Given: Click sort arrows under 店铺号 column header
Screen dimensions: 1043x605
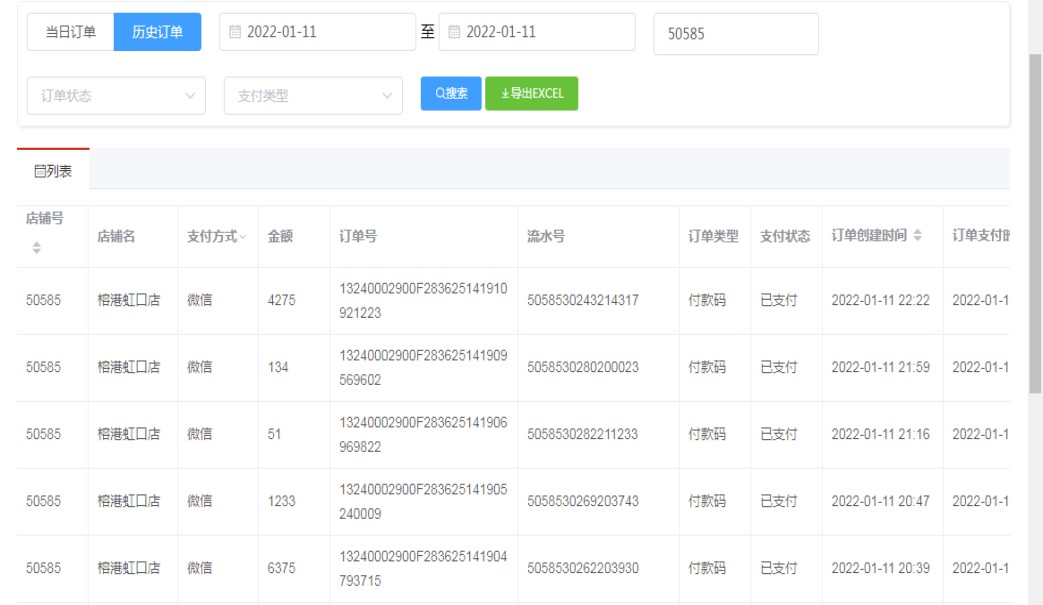Looking at the screenshot, I should click(38, 247).
